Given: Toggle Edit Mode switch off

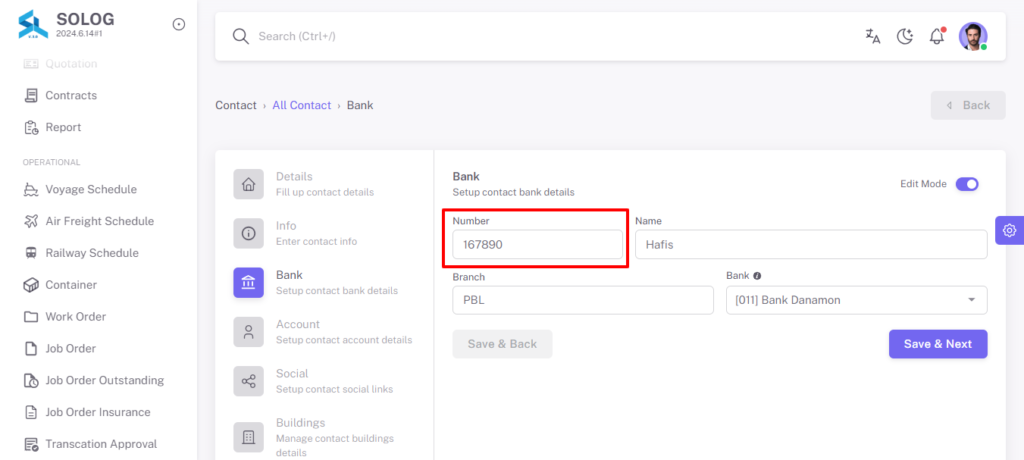Looking at the screenshot, I should tap(967, 184).
